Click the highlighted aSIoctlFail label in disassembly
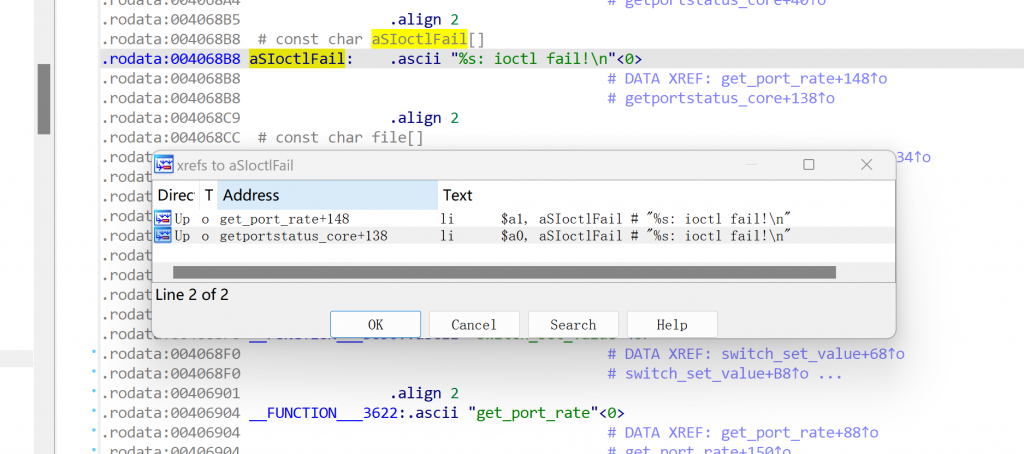 pos(299,59)
